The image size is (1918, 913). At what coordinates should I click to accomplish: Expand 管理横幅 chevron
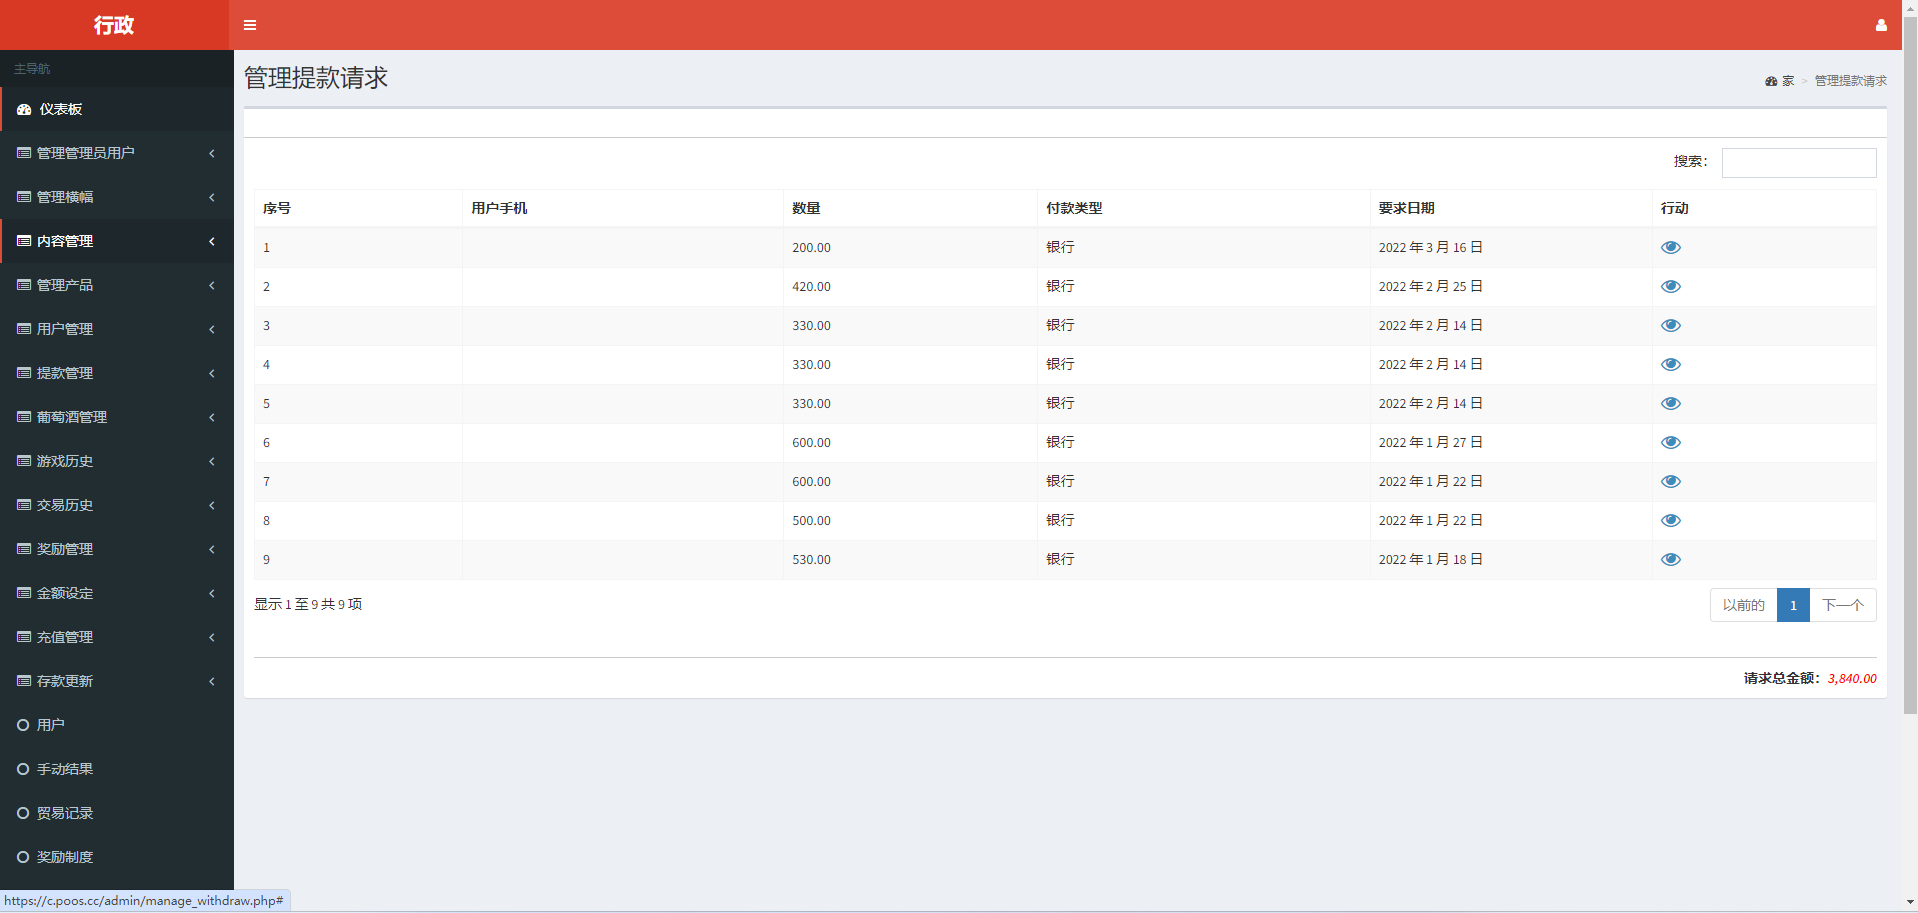coord(212,197)
